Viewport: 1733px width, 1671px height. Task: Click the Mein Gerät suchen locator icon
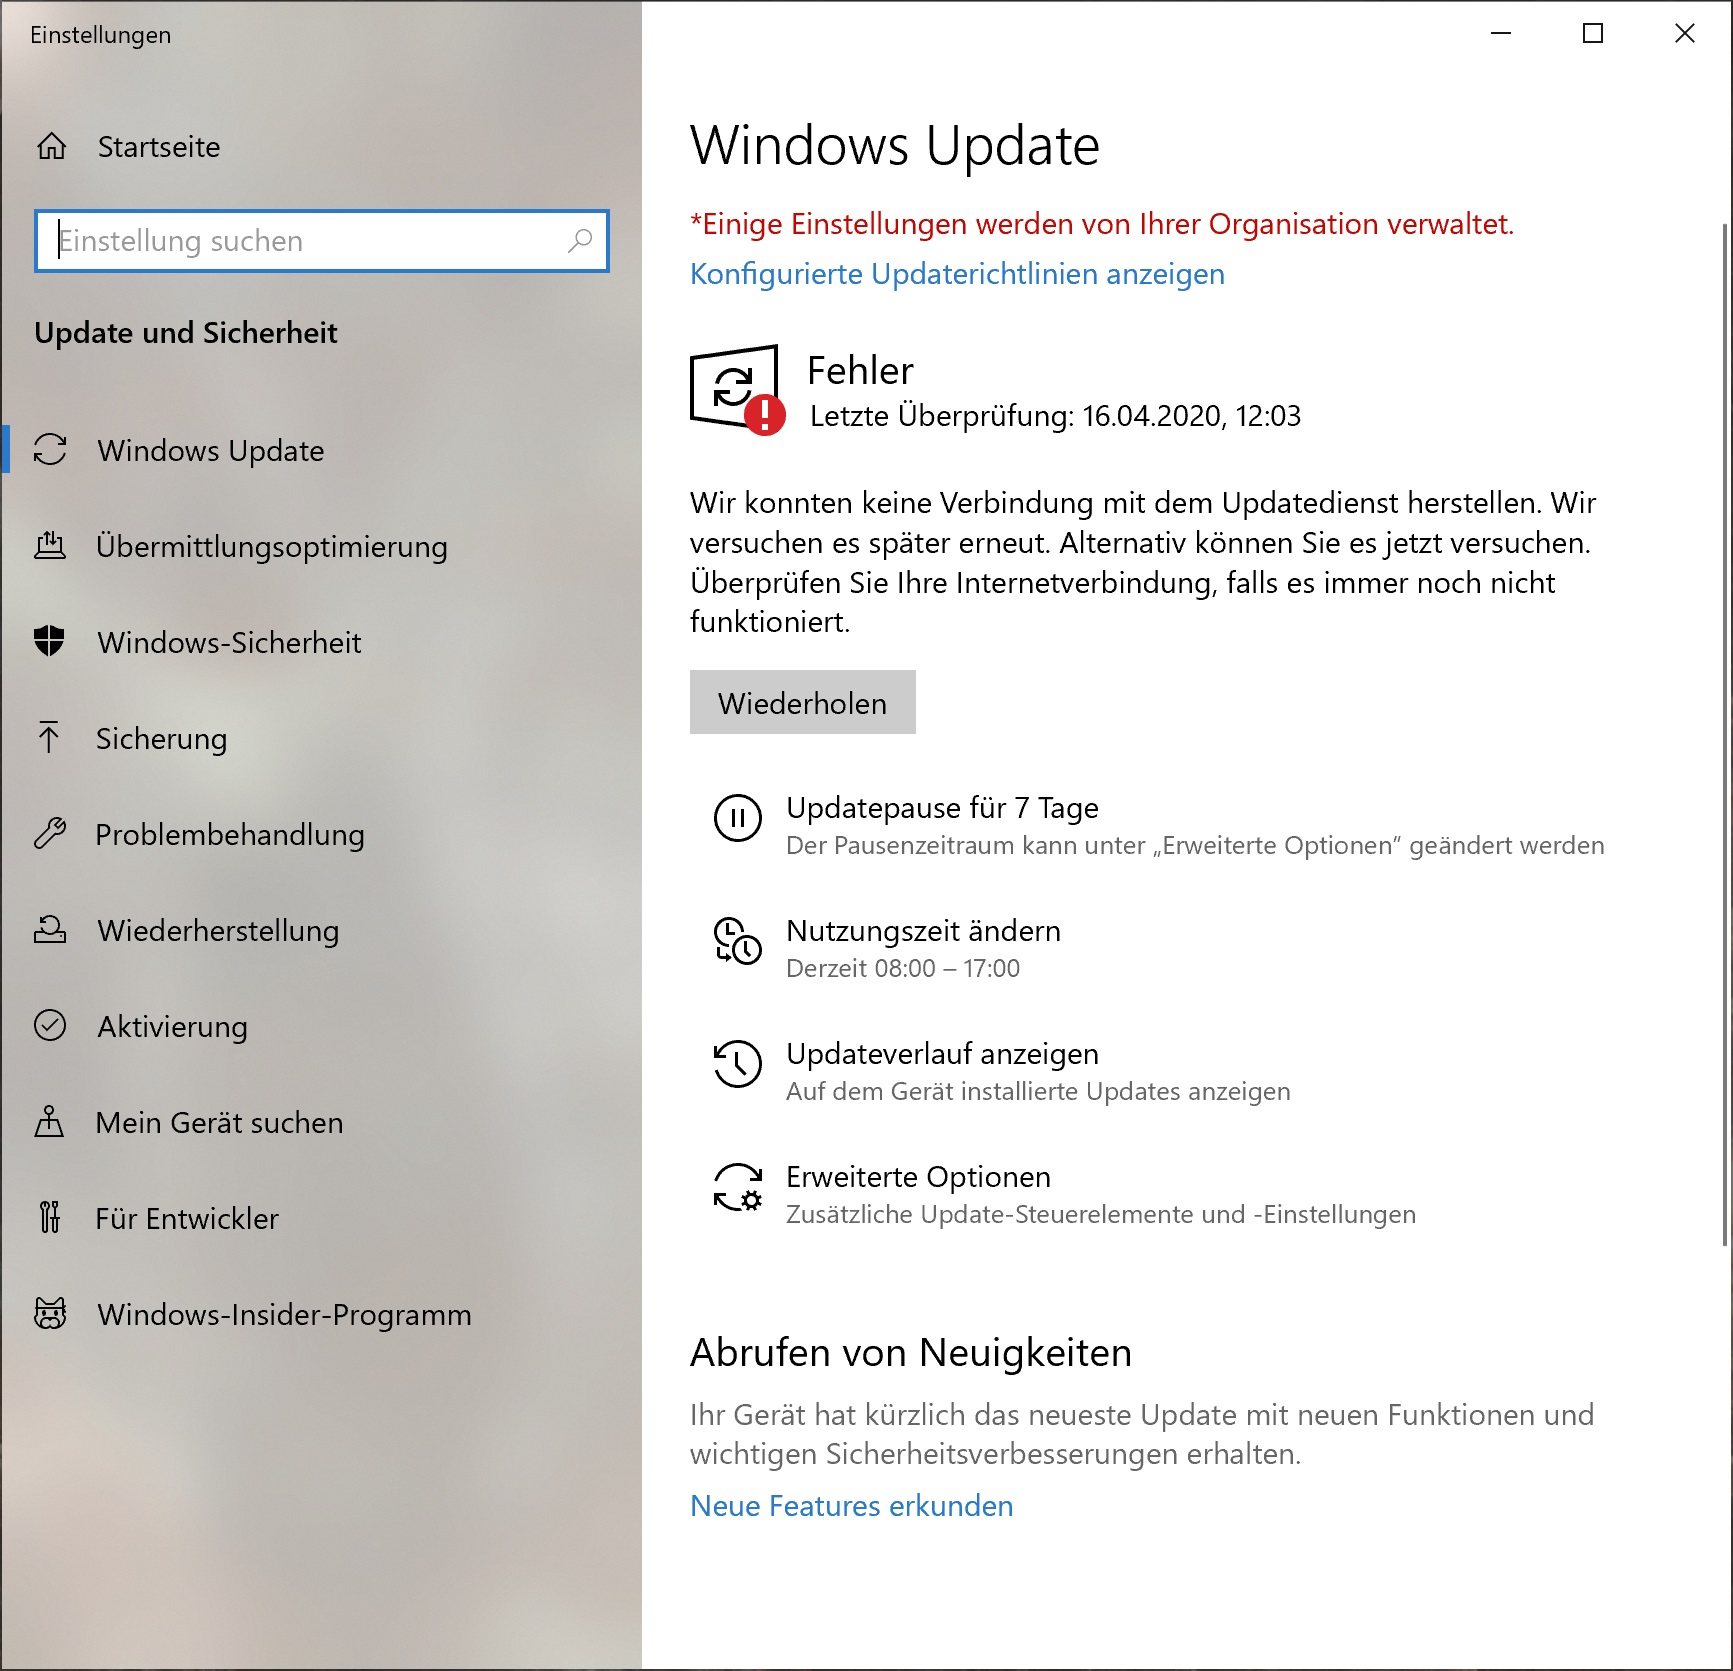pos(49,1121)
